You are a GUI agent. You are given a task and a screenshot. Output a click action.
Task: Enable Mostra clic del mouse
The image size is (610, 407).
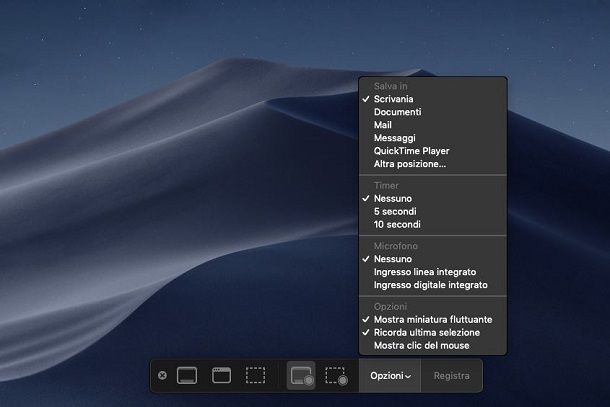[433, 346]
